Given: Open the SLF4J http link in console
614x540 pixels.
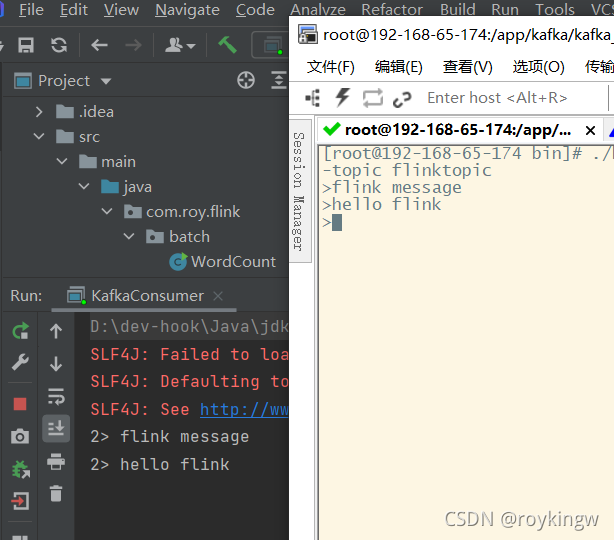Looking at the screenshot, I should click(x=244, y=410).
